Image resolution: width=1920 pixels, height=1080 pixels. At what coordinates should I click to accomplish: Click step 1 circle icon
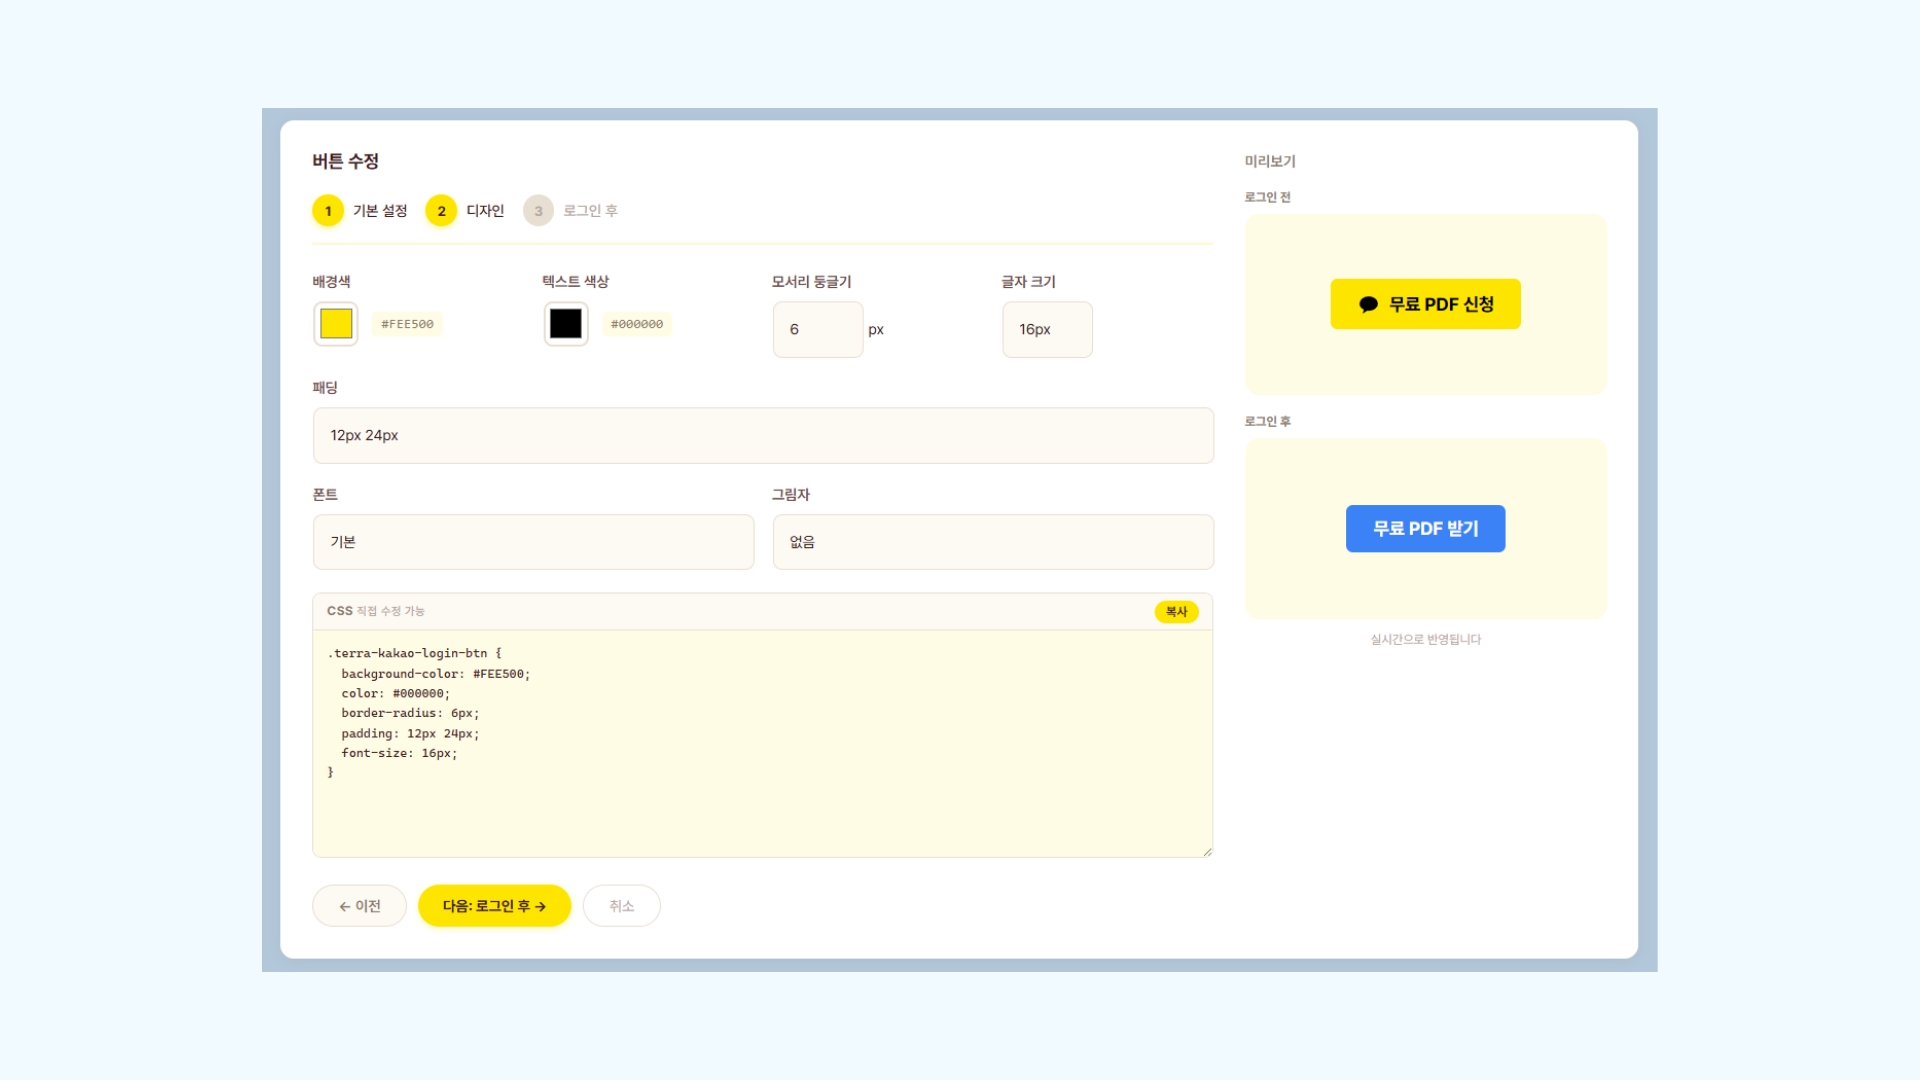click(328, 211)
